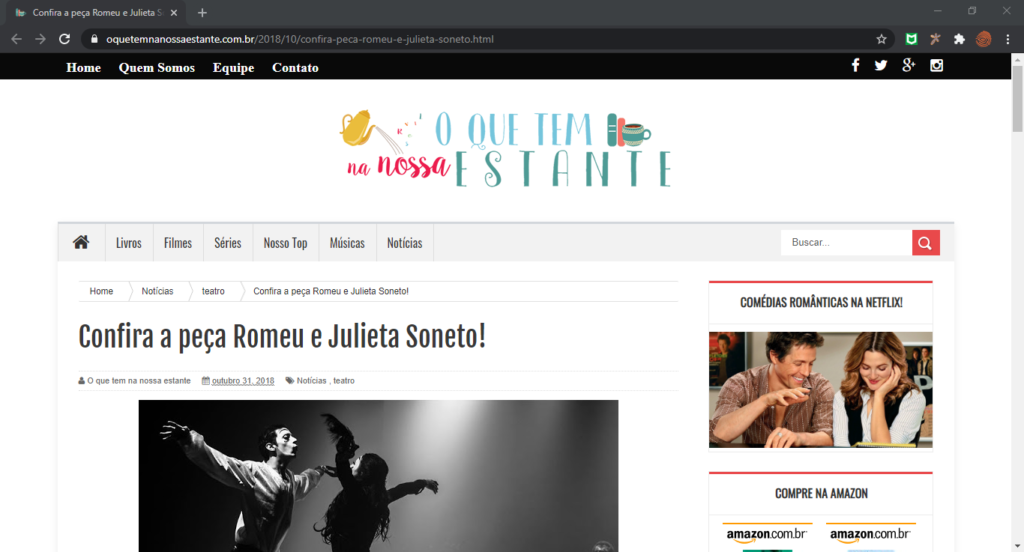Click inside the Buscar search field

[846, 242]
